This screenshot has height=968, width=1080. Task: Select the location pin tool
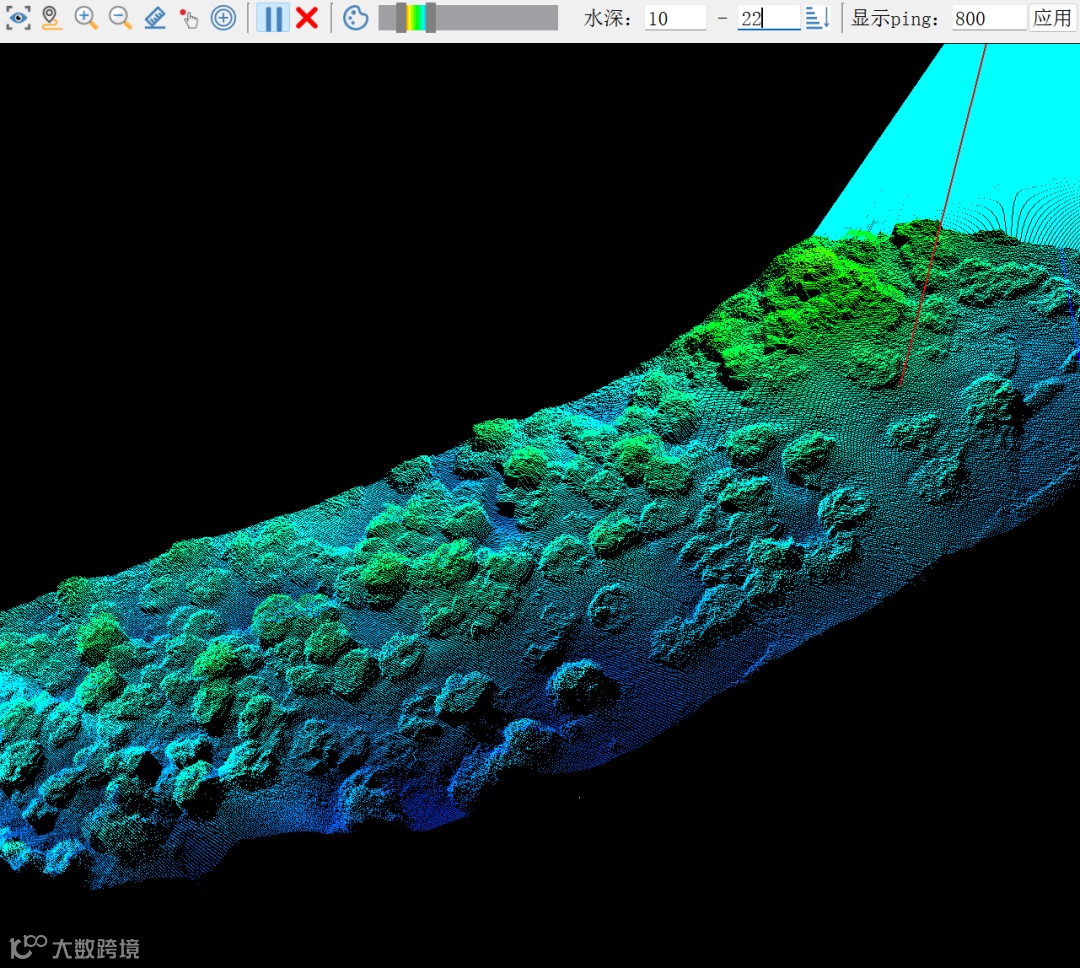tap(52, 18)
